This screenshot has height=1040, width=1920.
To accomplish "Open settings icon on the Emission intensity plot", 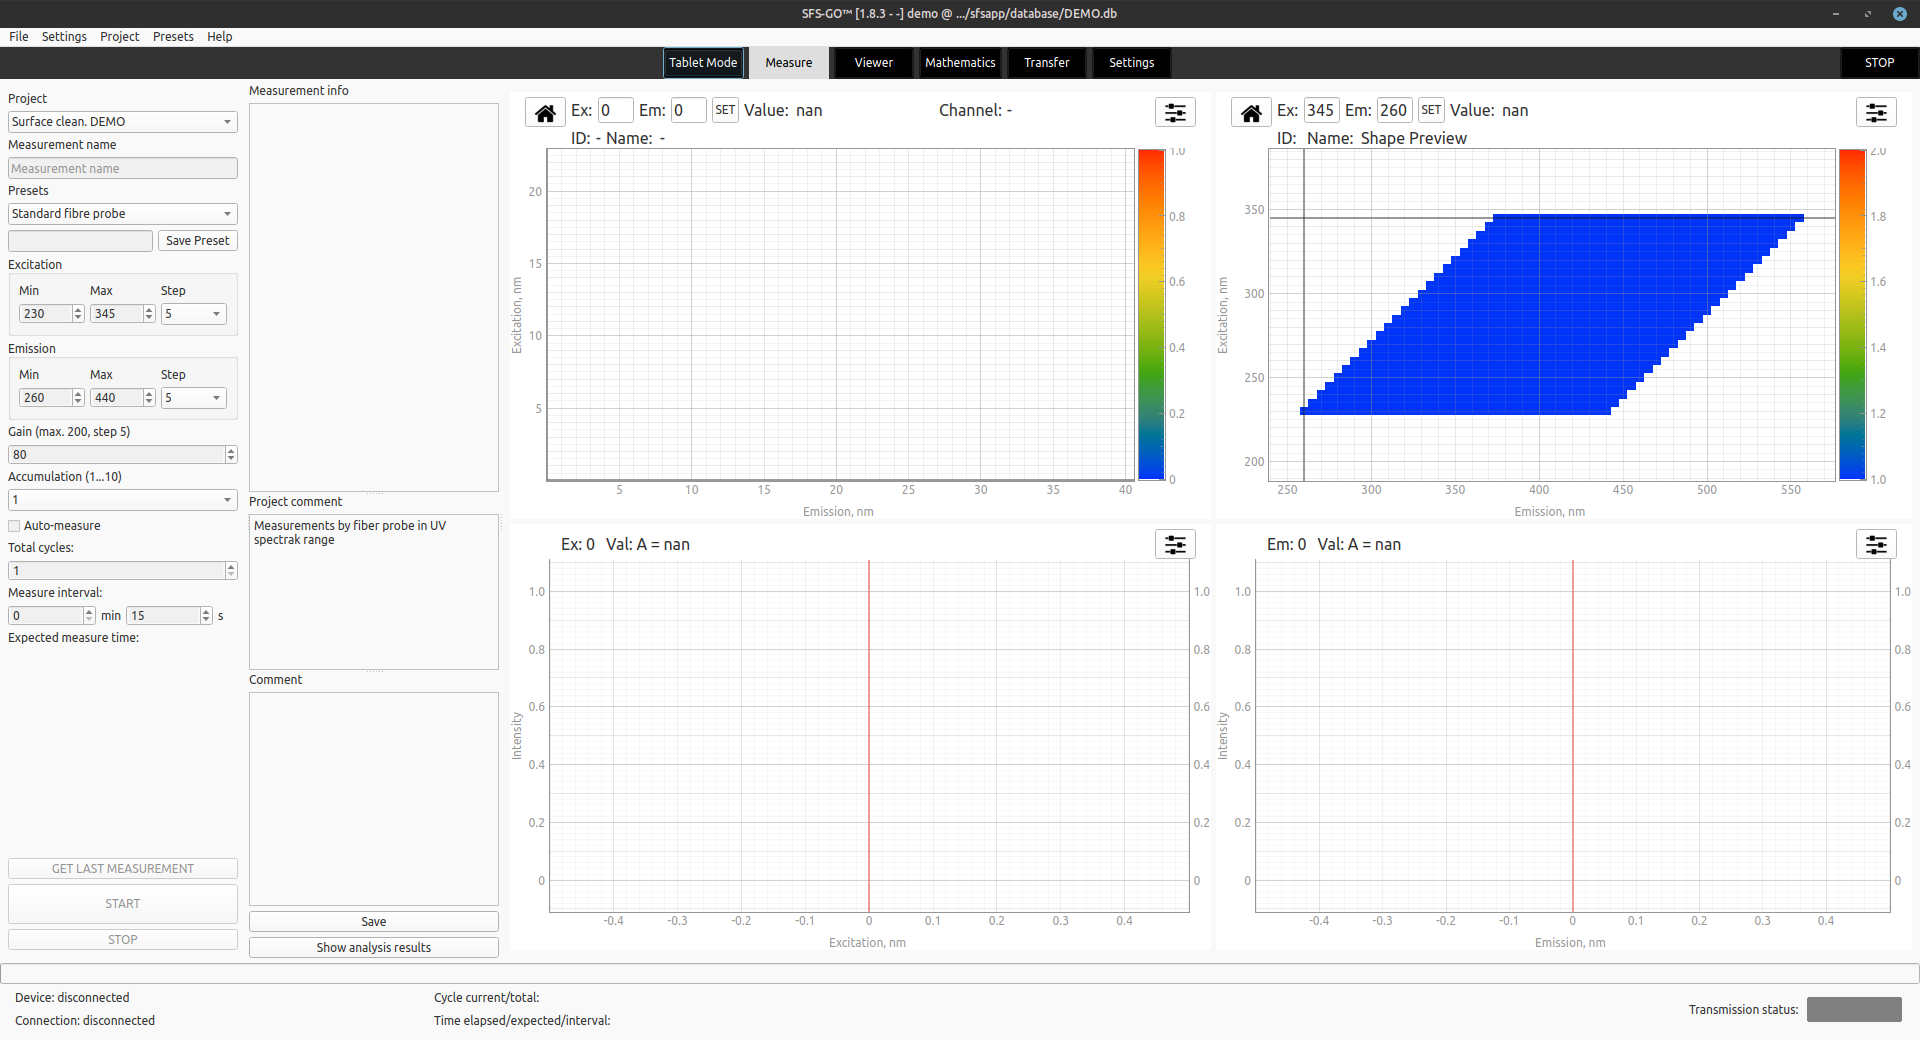I will [1876, 544].
